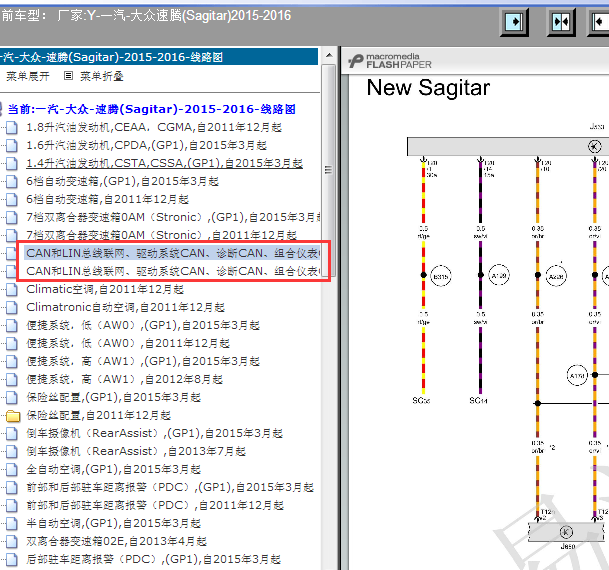Click the blue tree header 速腾(Sagitar)-2015-2016-线路图
The width and height of the screenshot is (609, 570).
point(159,57)
